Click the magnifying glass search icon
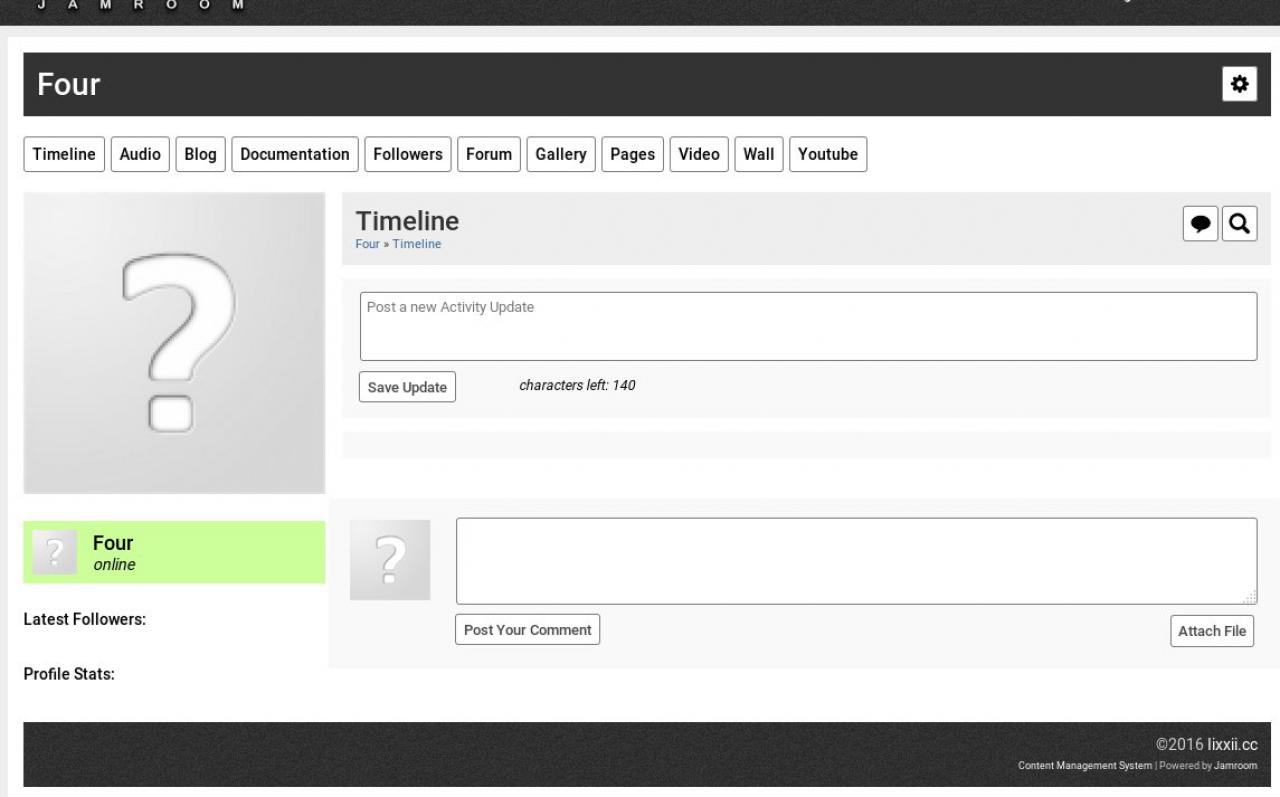 pos(1239,224)
